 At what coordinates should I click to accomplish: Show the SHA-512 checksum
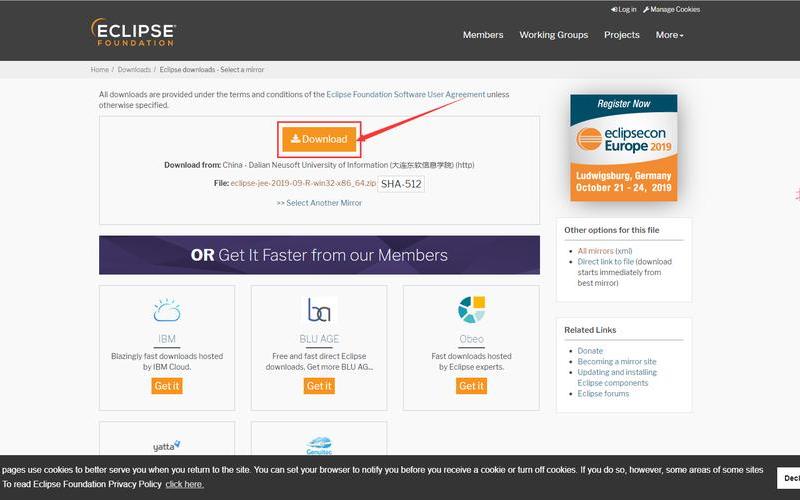pos(401,184)
